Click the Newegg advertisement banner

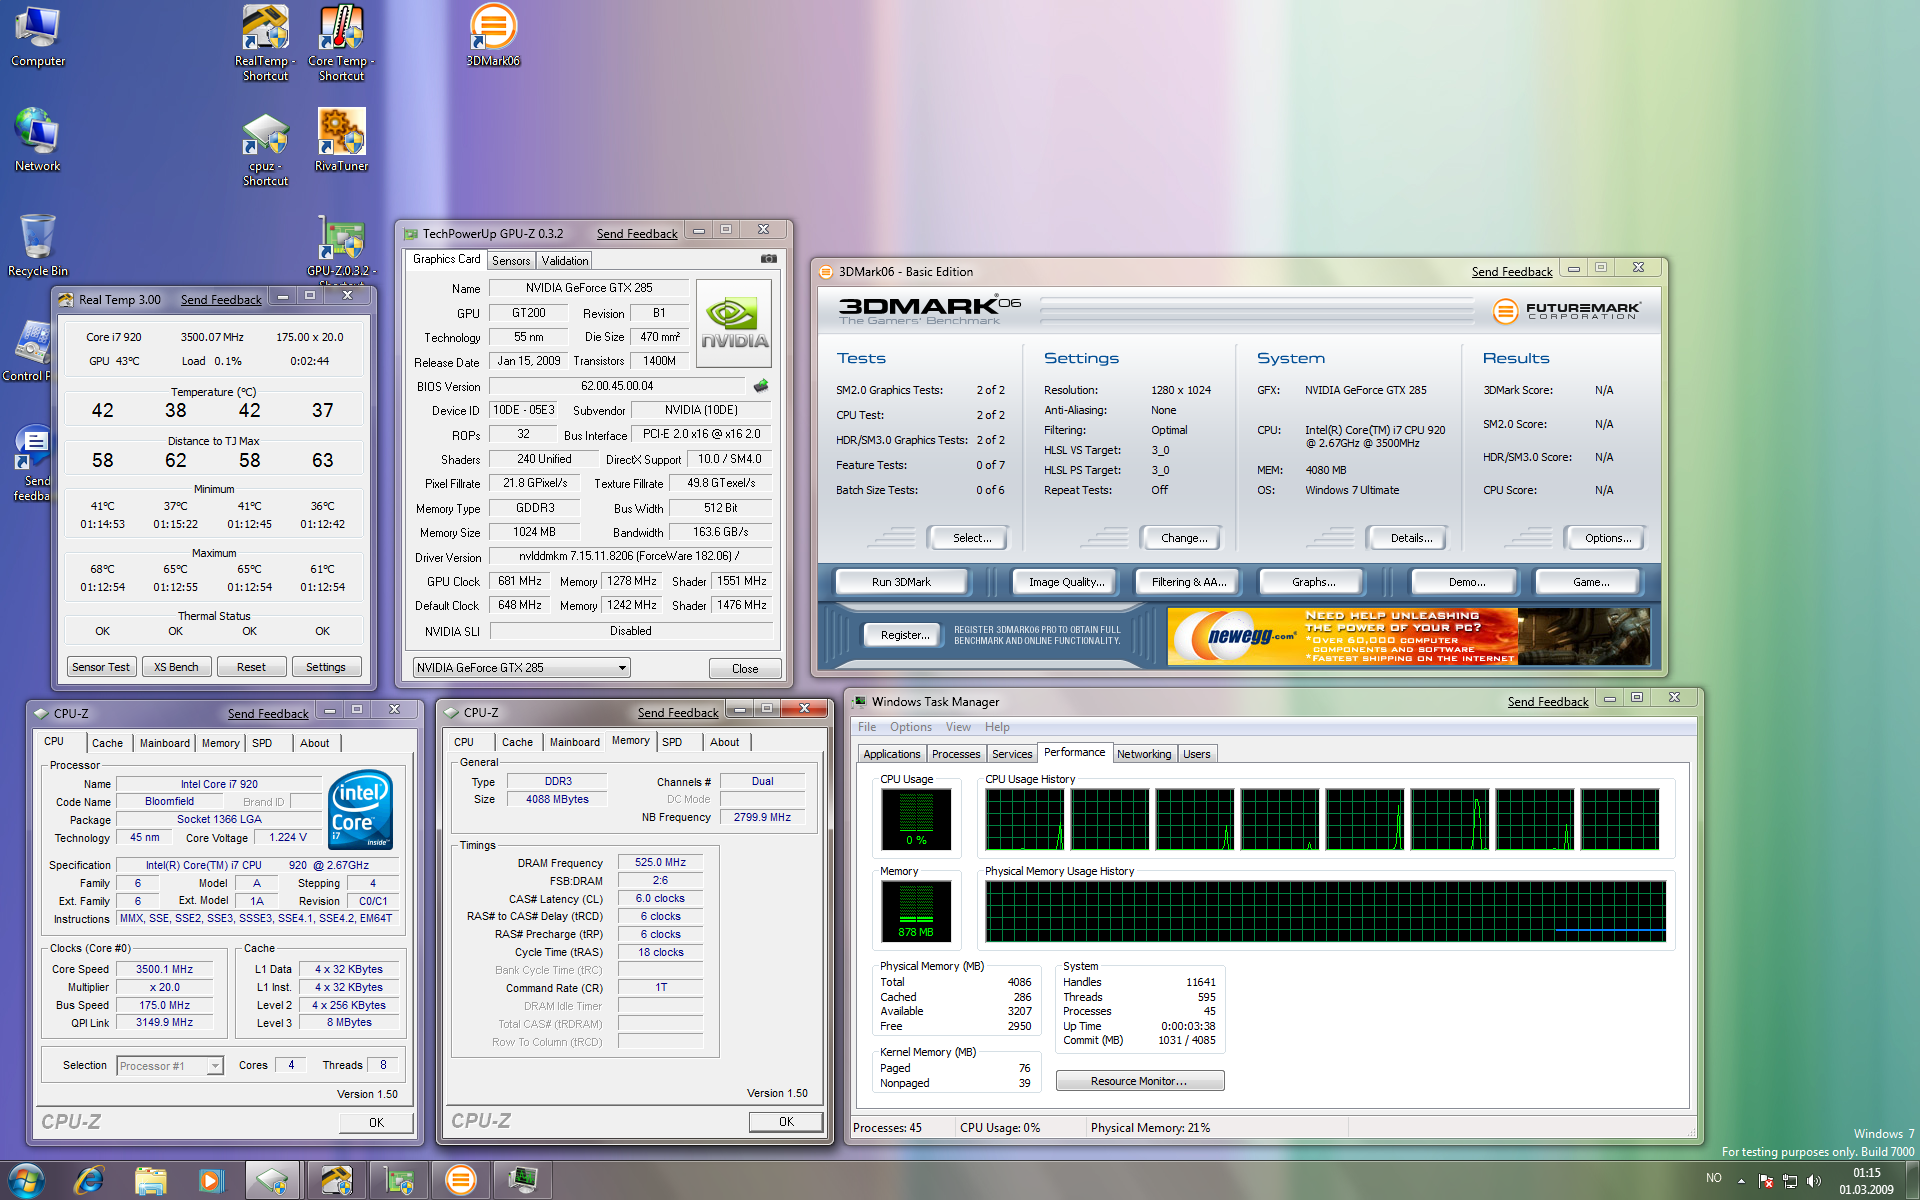(1408, 636)
